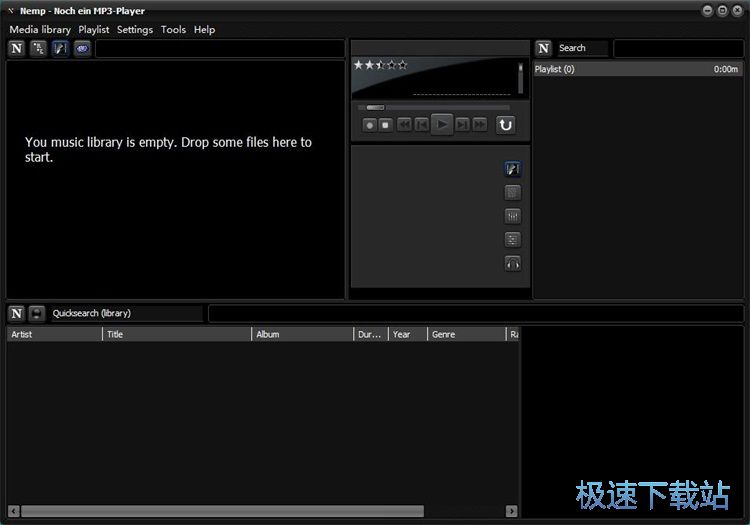
Task: Select the tree browse mode icon
Action: 38,48
